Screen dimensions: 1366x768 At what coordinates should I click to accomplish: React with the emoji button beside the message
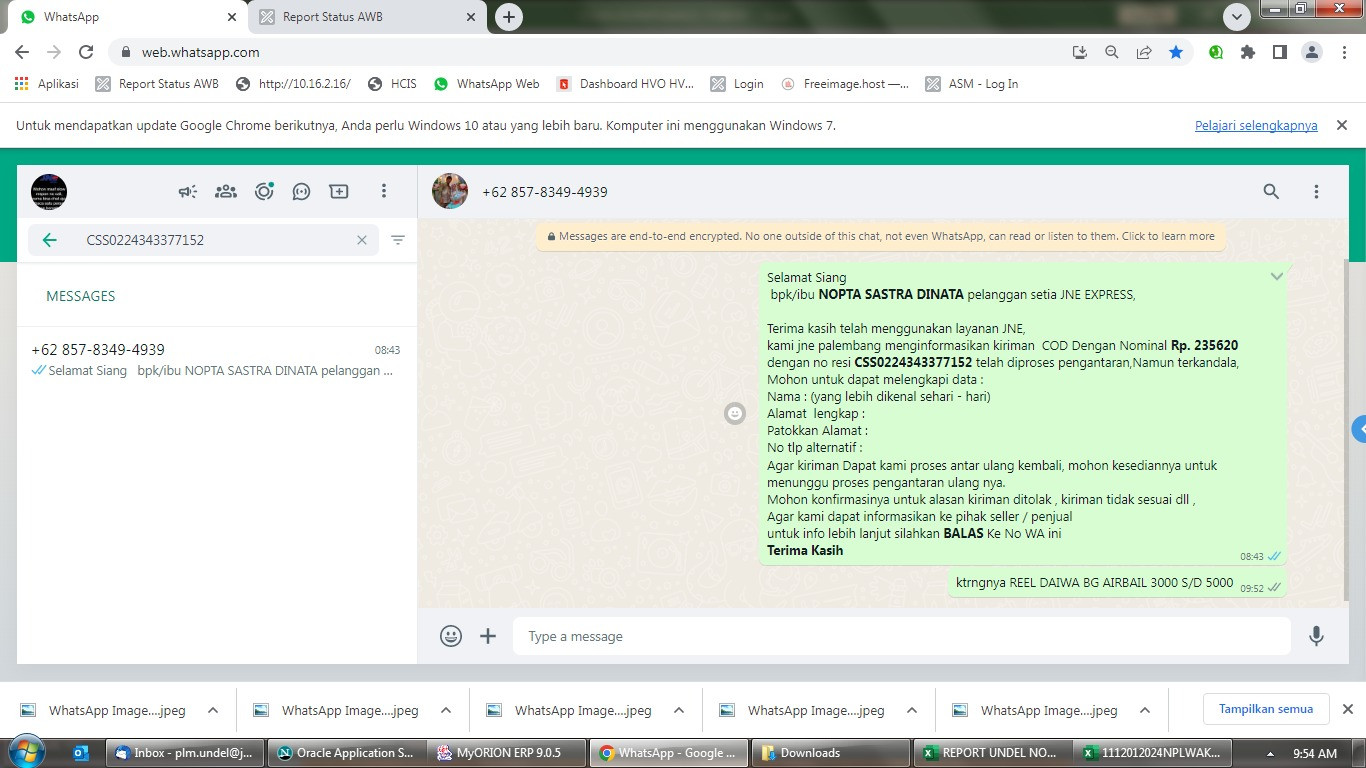click(x=735, y=413)
